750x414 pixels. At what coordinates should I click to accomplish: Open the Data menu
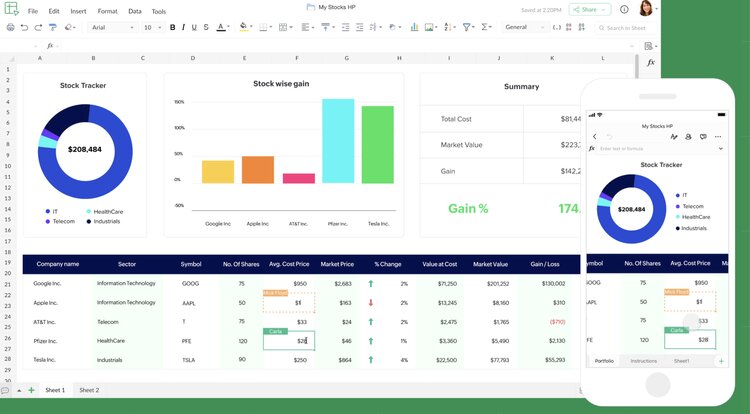coord(135,11)
